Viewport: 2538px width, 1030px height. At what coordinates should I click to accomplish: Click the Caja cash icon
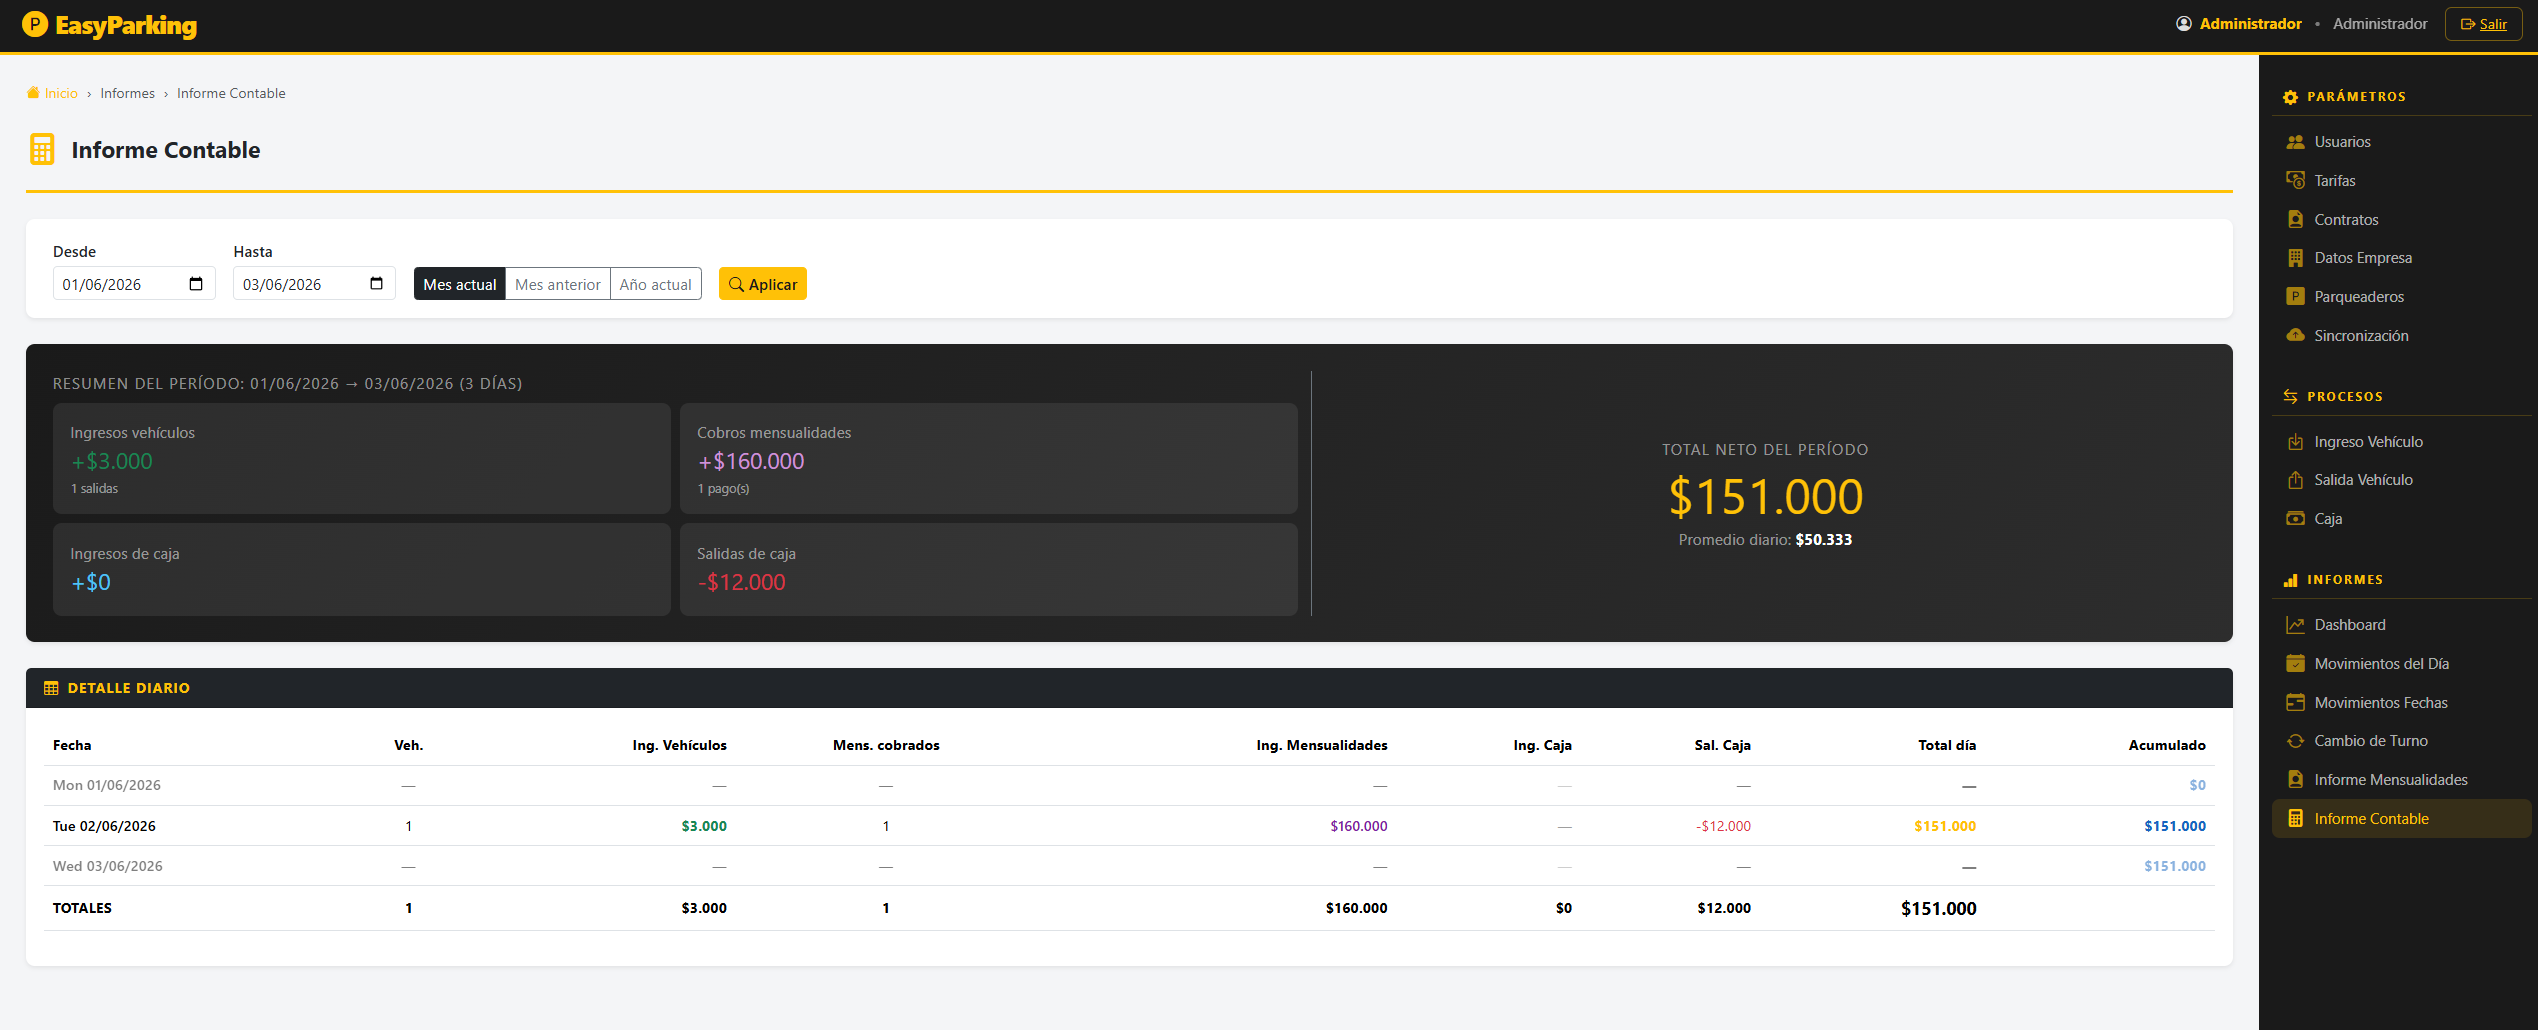pyautogui.click(x=2296, y=519)
